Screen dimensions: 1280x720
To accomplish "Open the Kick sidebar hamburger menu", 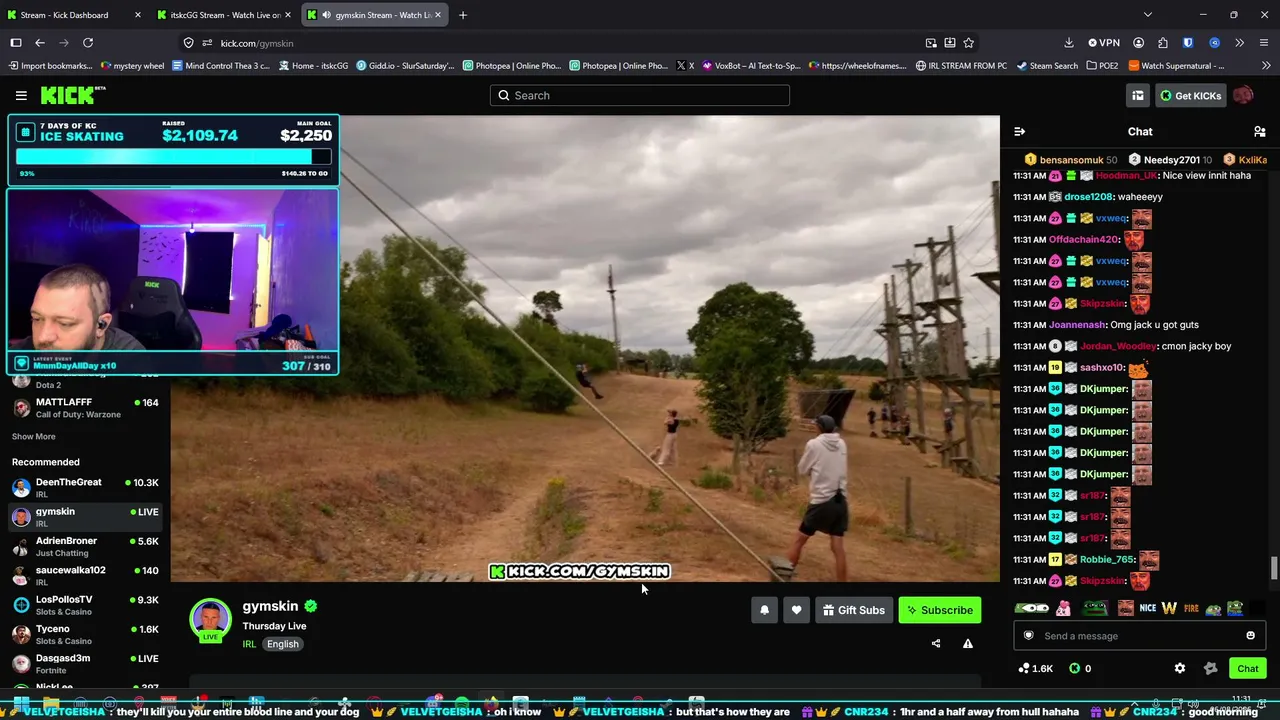I will point(21,95).
